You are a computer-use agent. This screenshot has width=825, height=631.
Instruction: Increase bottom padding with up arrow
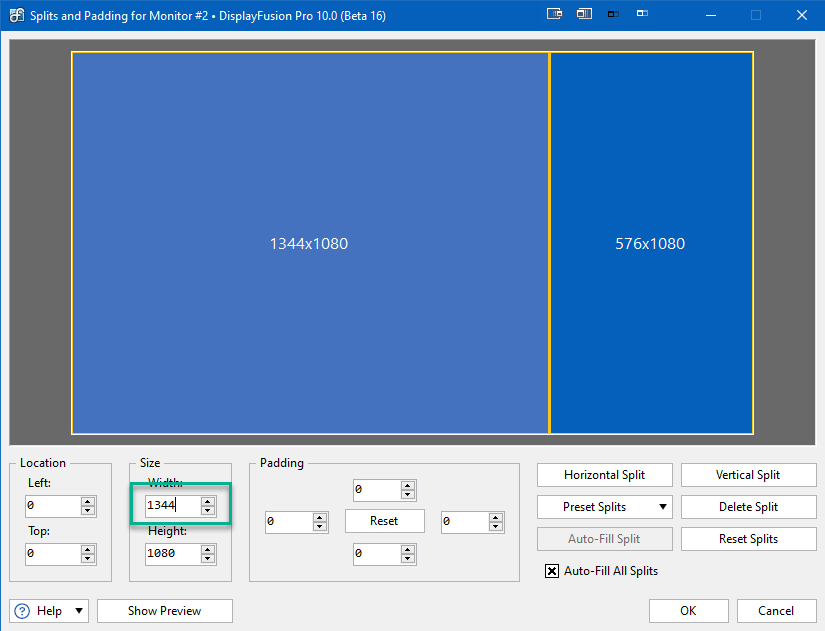[408, 549]
